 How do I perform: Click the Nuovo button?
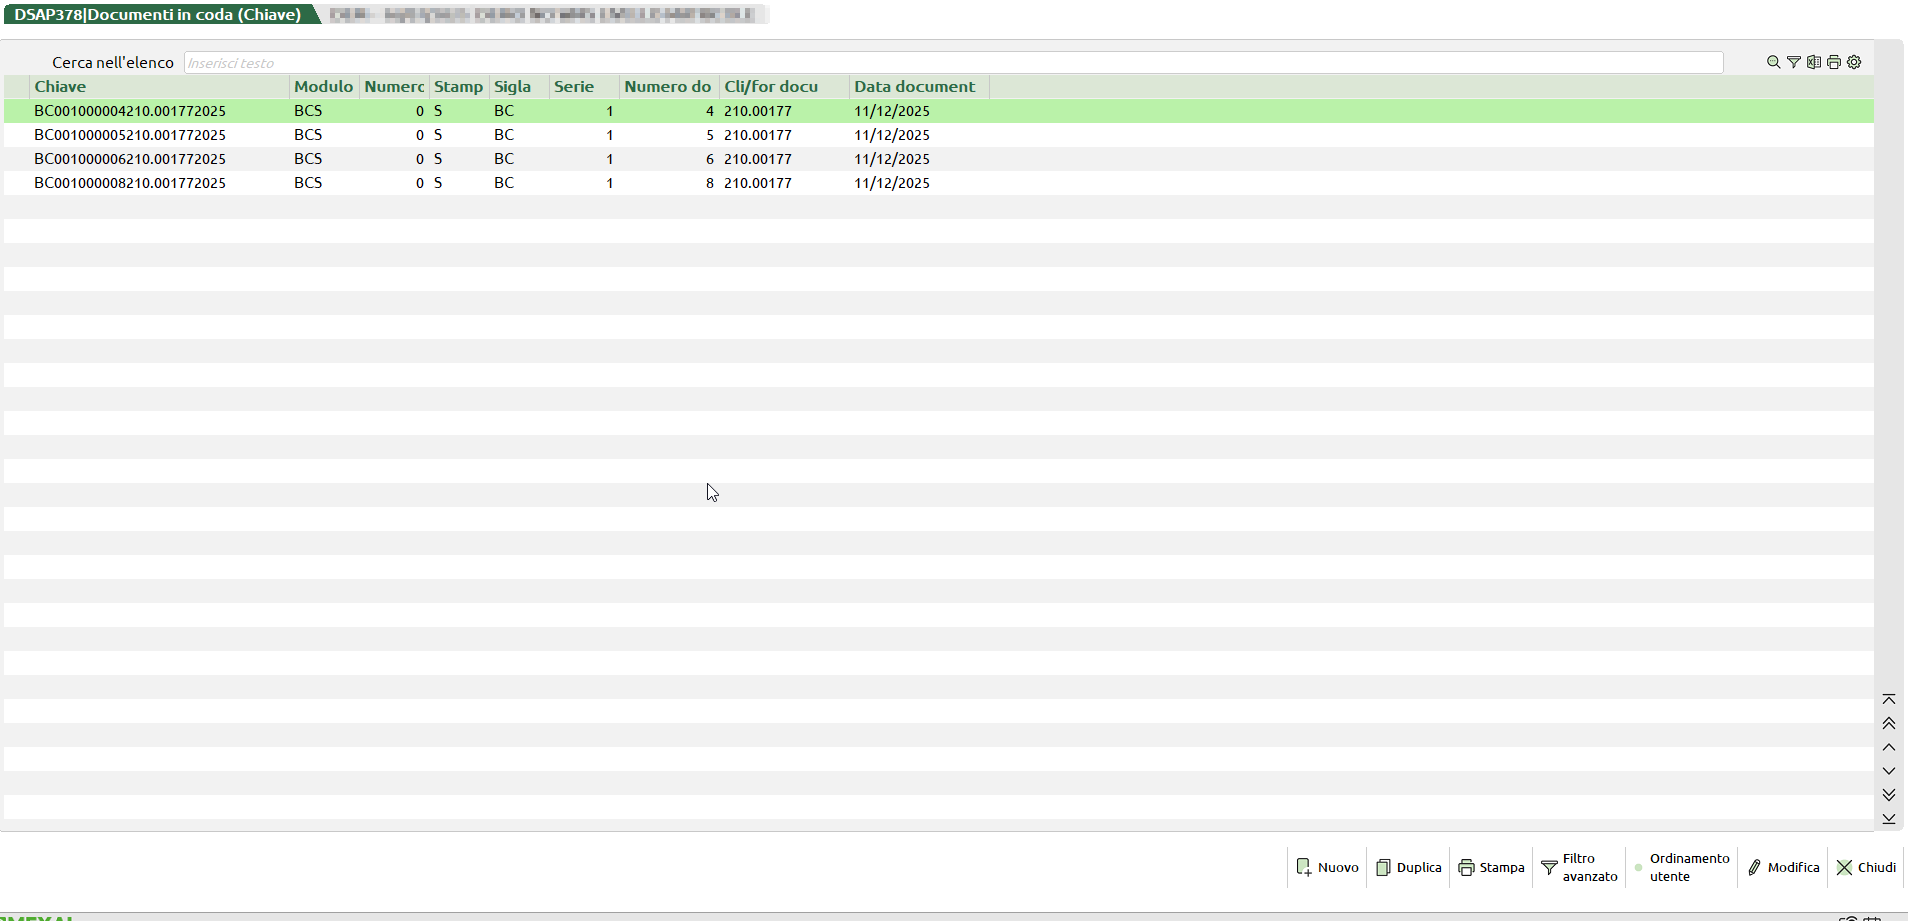[x=1327, y=867]
